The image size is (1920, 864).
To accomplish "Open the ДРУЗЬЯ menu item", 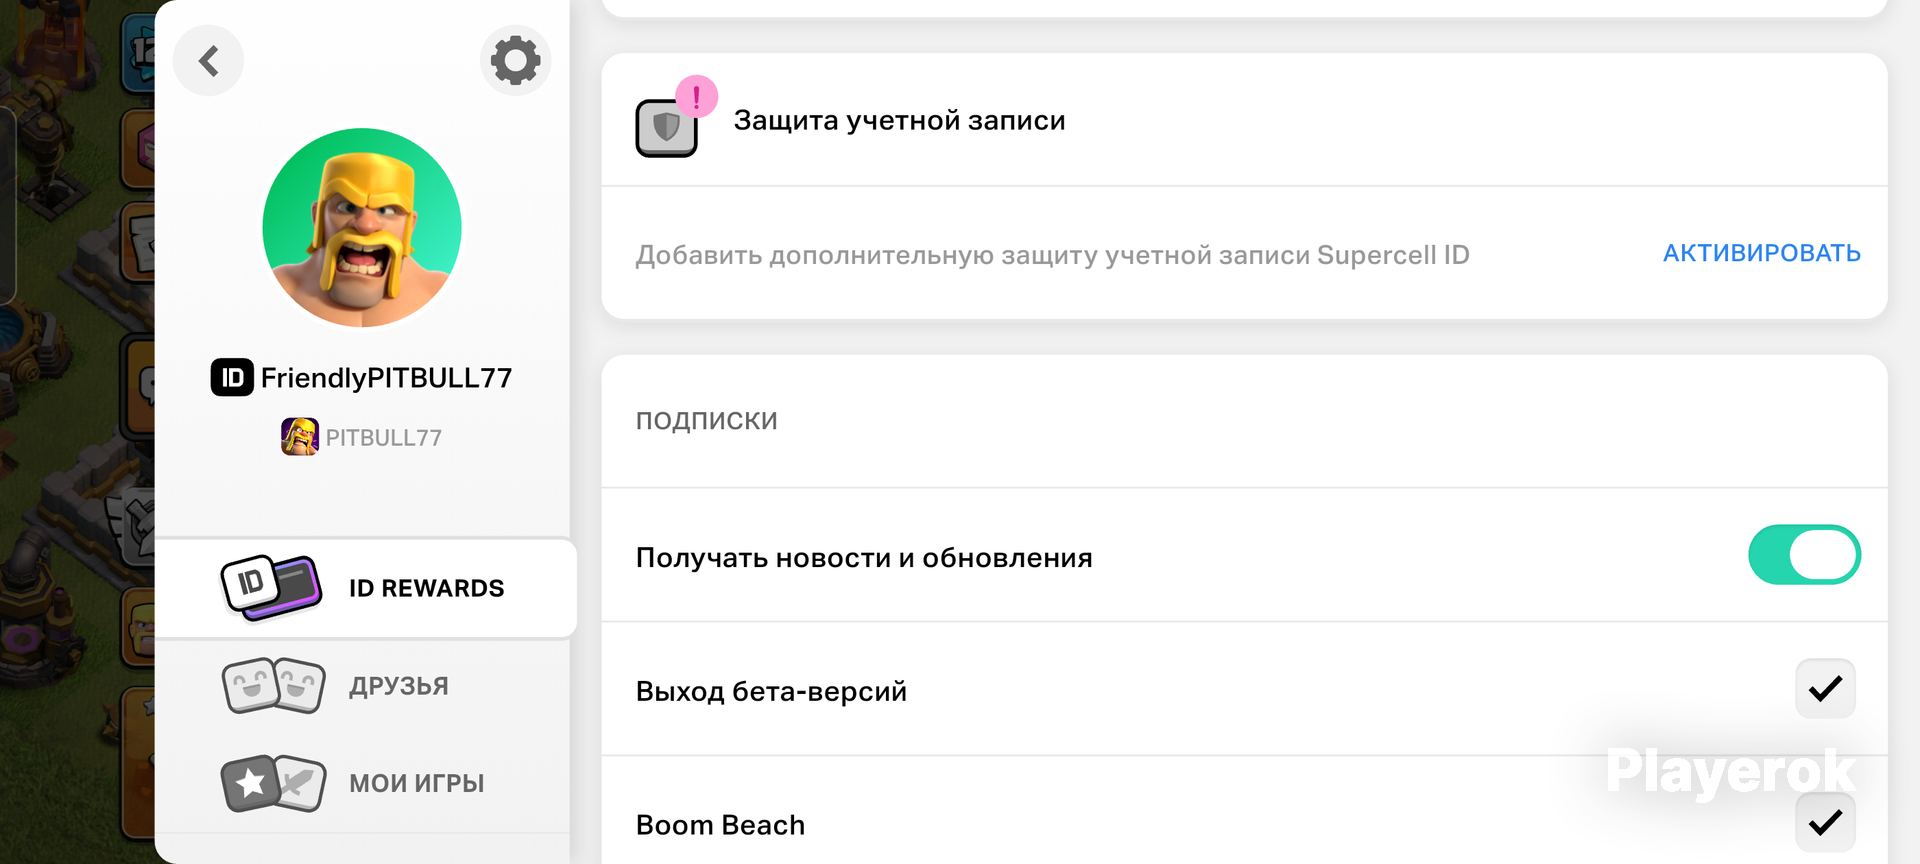I will pos(362,686).
